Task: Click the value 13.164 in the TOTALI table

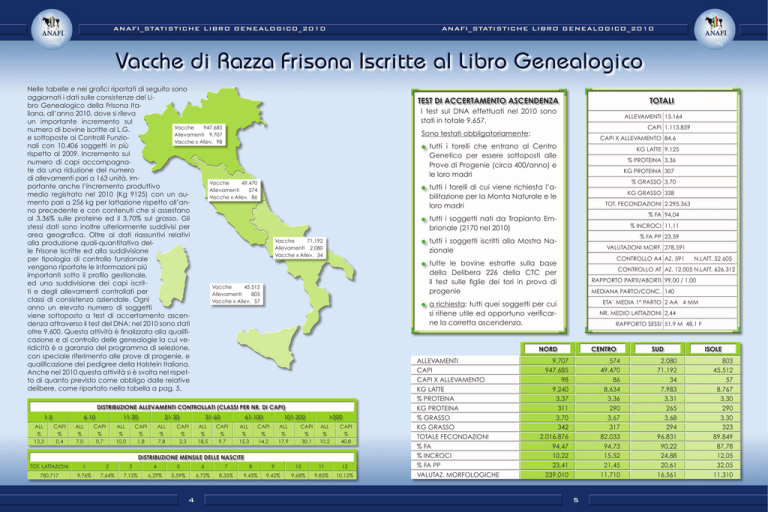Action: tap(673, 117)
